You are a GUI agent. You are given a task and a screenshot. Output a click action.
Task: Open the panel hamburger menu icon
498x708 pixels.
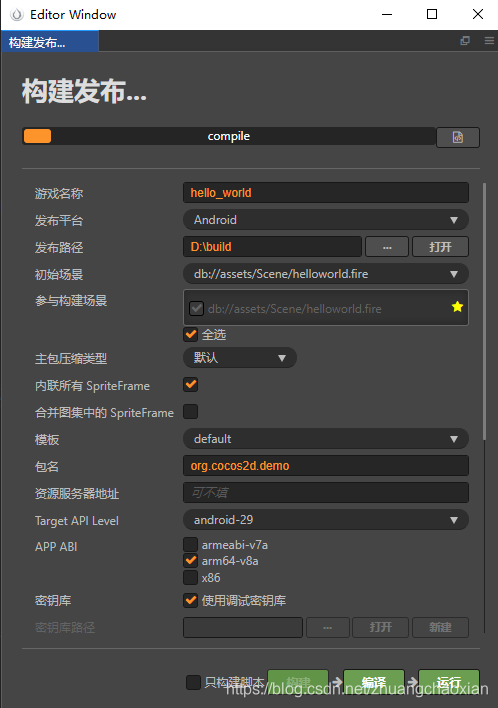(489, 41)
